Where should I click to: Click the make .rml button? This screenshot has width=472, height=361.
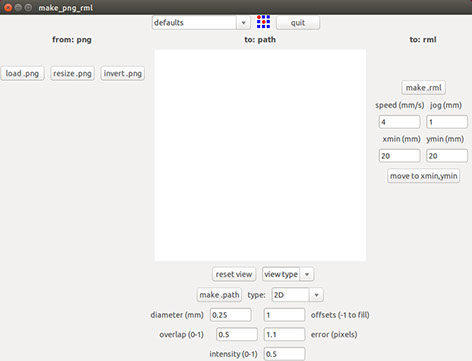click(424, 88)
